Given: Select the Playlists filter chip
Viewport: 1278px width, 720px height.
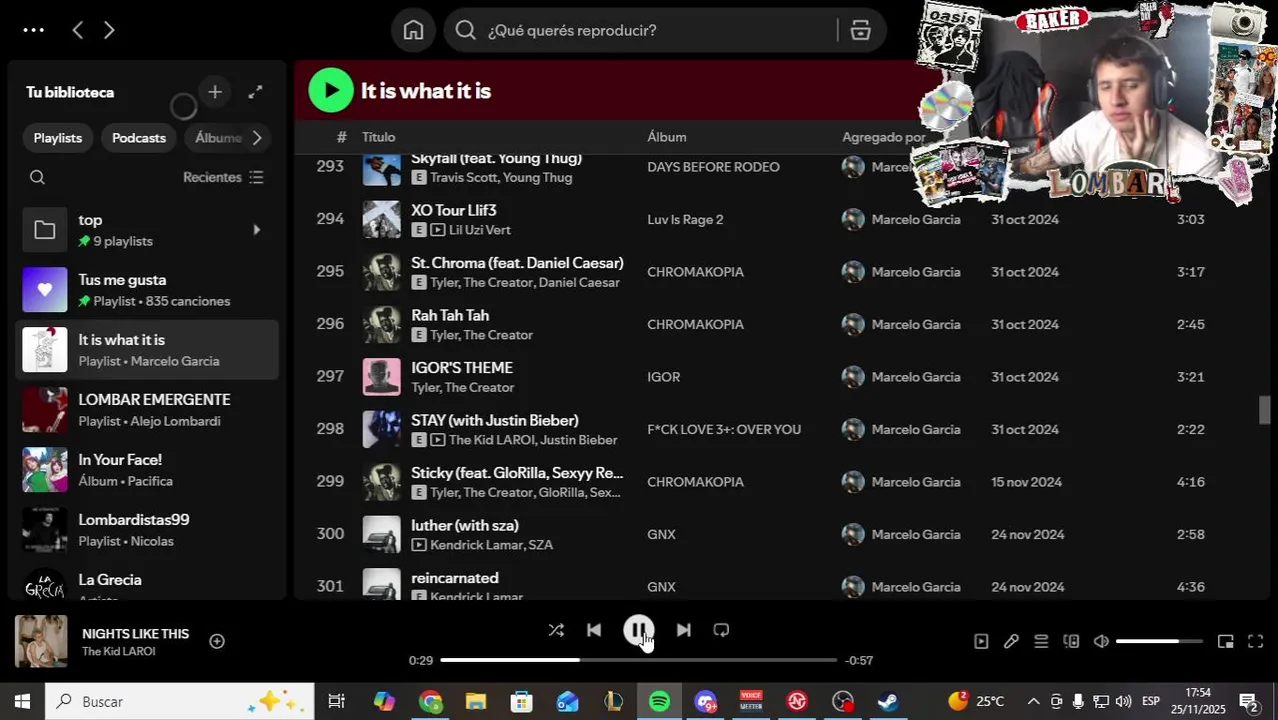Looking at the screenshot, I should pos(58,138).
